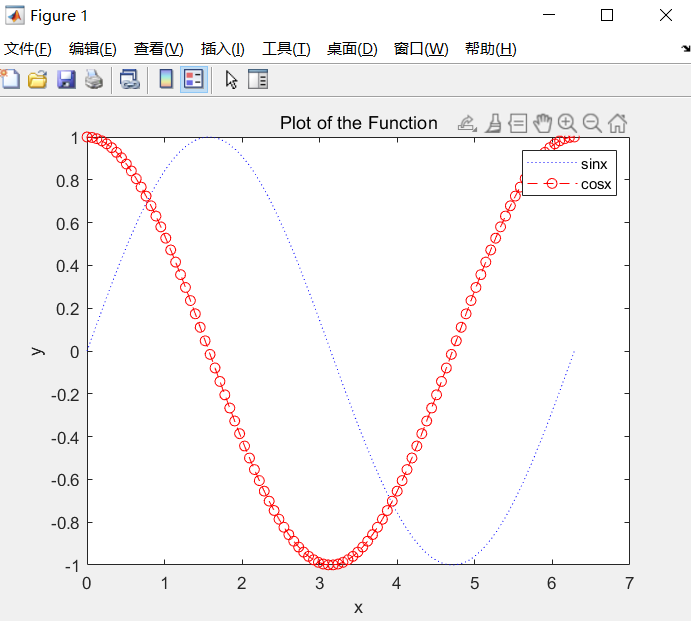Select the pan hand tool

coord(542,123)
